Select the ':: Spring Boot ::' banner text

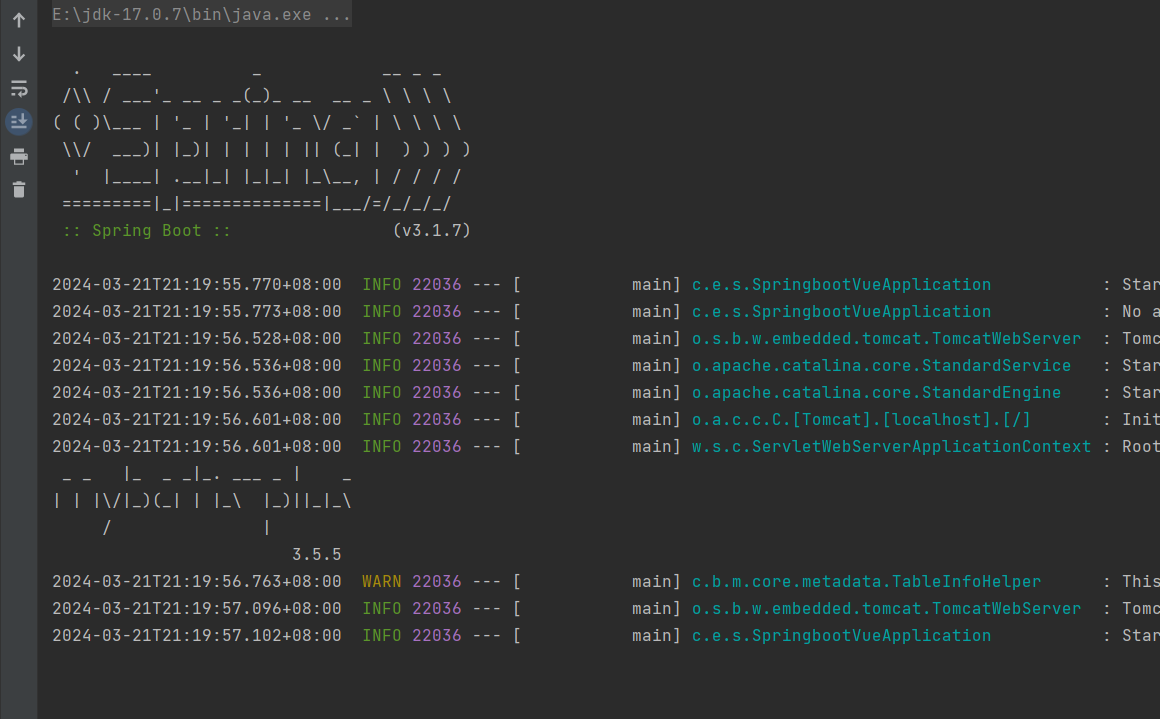tap(146, 231)
